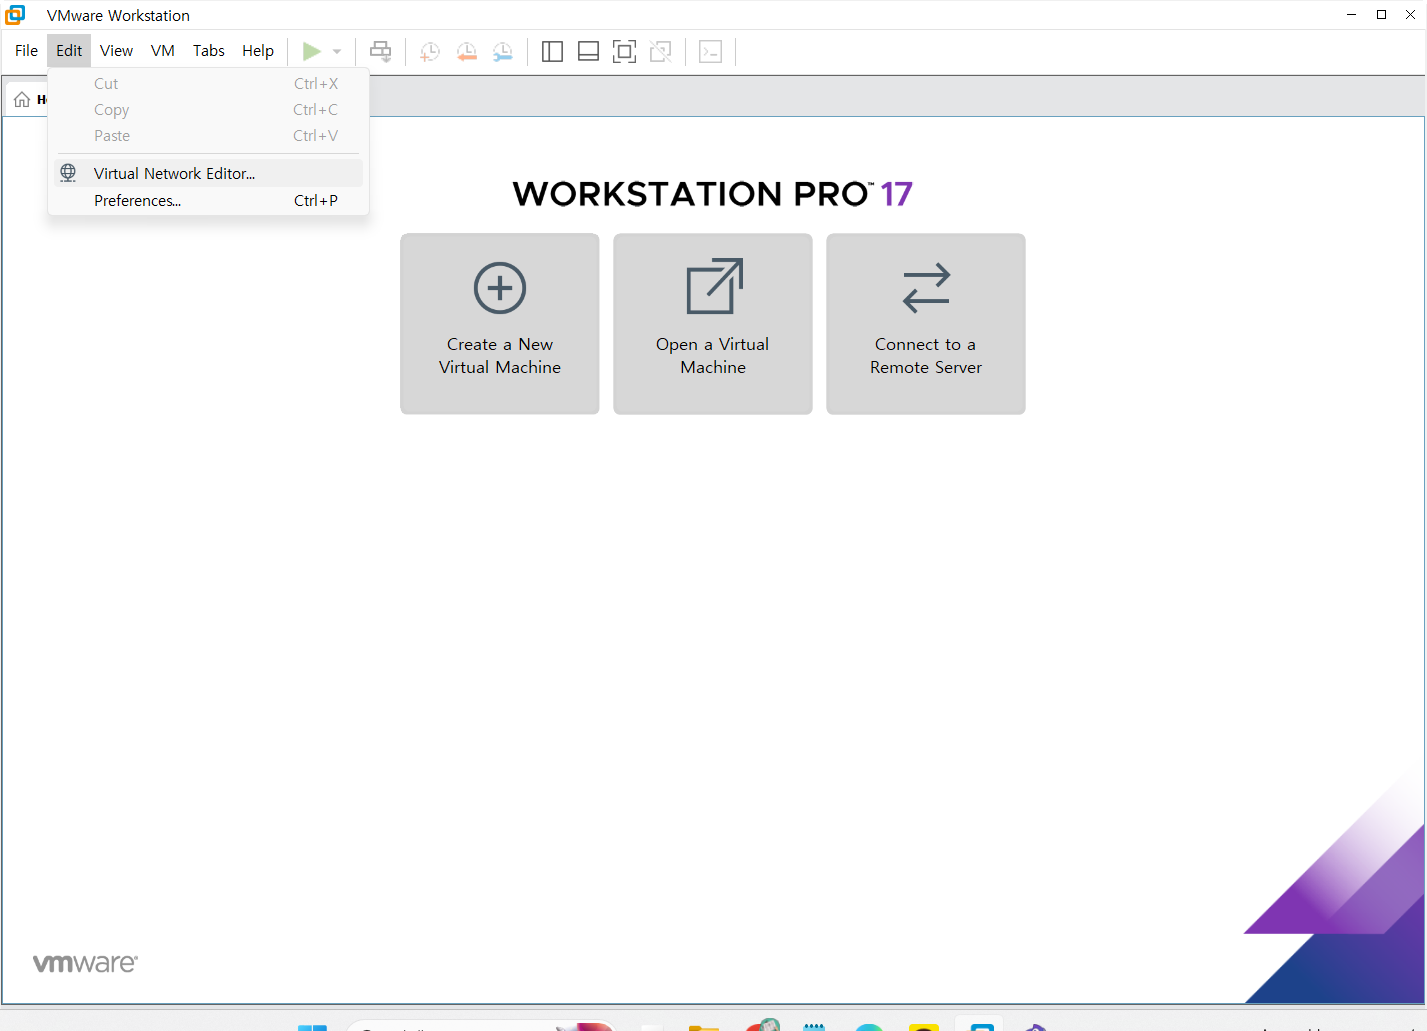Image resolution: width=1427 pixels, height=1031 pixels.
Task: Click the Create a New Virtual Machine tile
Action: 500,324
